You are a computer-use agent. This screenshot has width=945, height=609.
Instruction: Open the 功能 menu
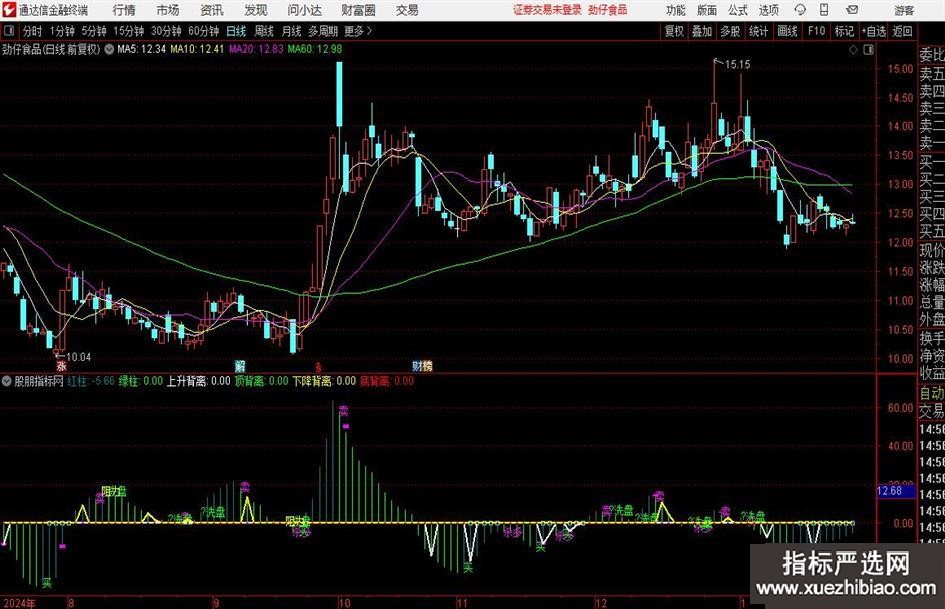[x=676, y=10]
